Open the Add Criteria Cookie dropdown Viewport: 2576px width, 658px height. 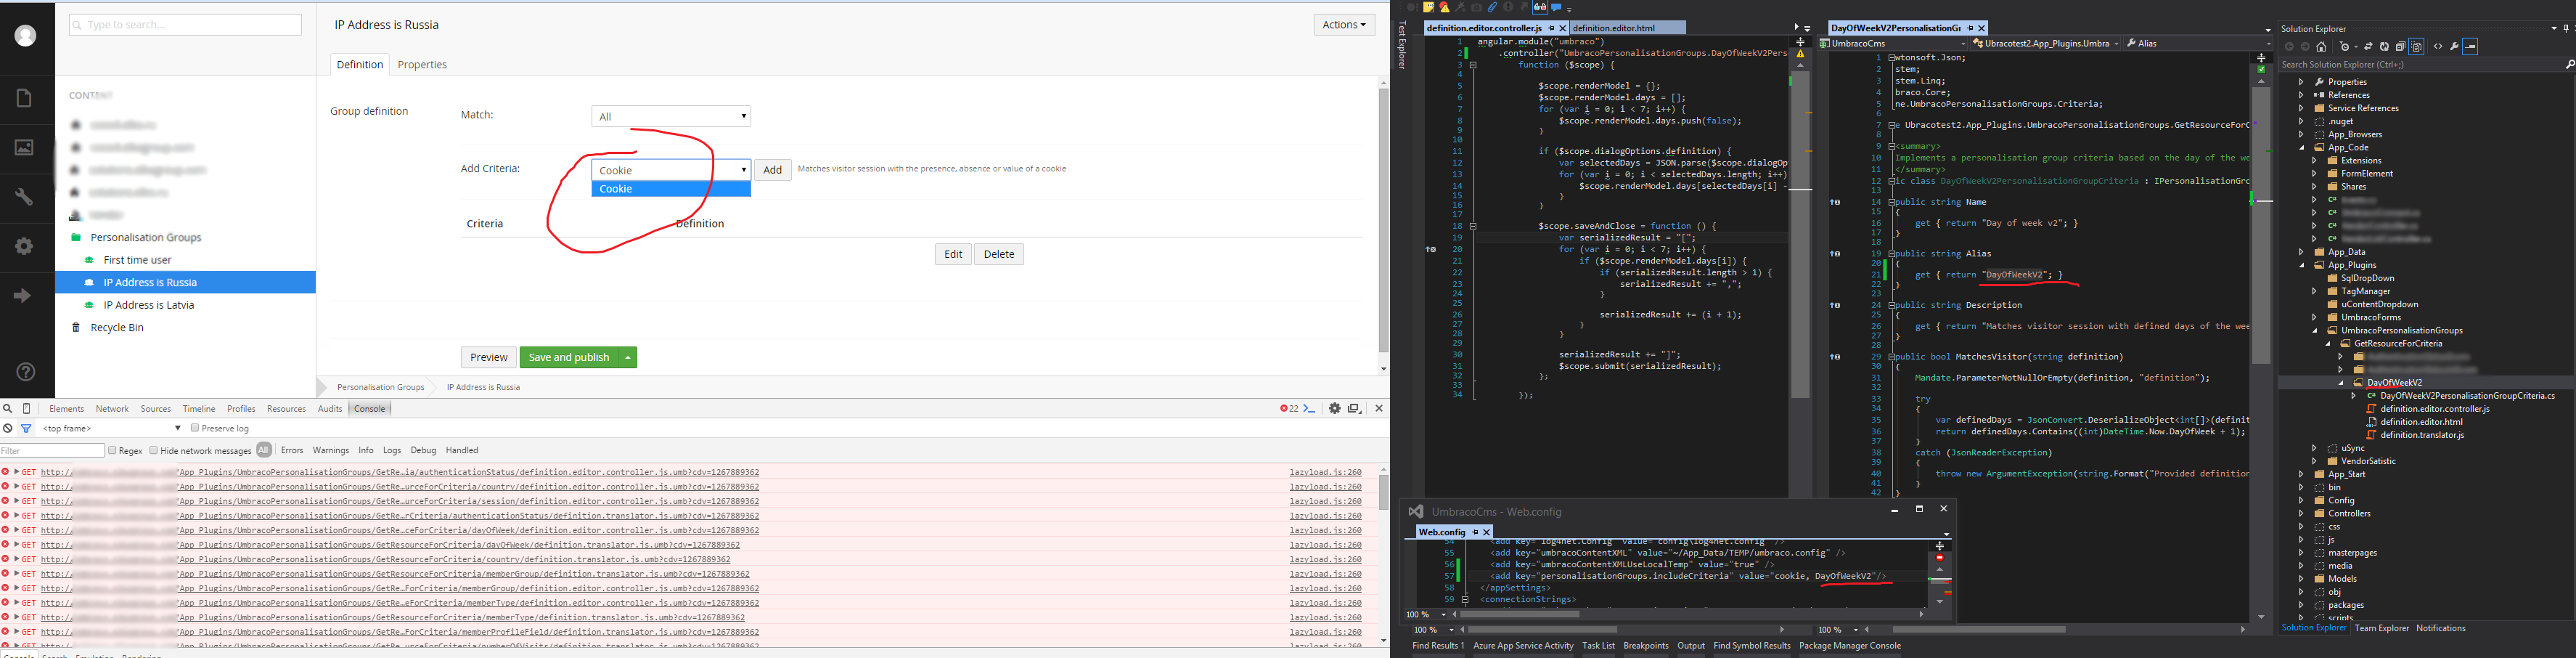pyautogui.click(x=671, y=170)
